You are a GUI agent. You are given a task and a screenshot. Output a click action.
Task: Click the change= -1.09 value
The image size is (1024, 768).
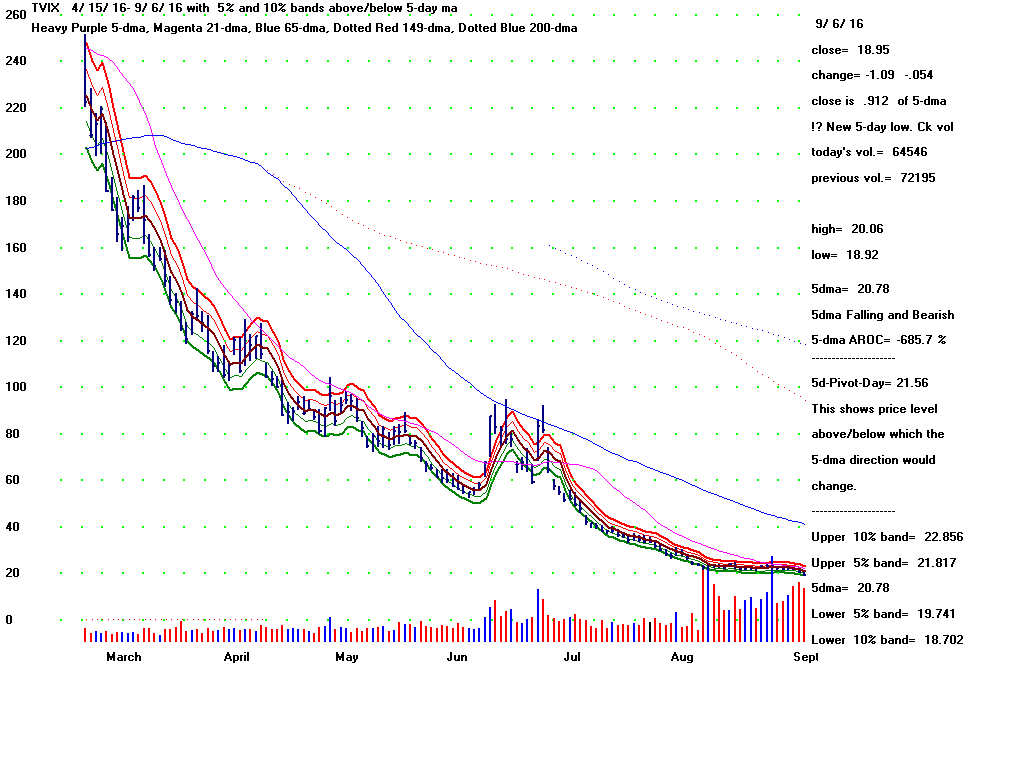(871, 75)
